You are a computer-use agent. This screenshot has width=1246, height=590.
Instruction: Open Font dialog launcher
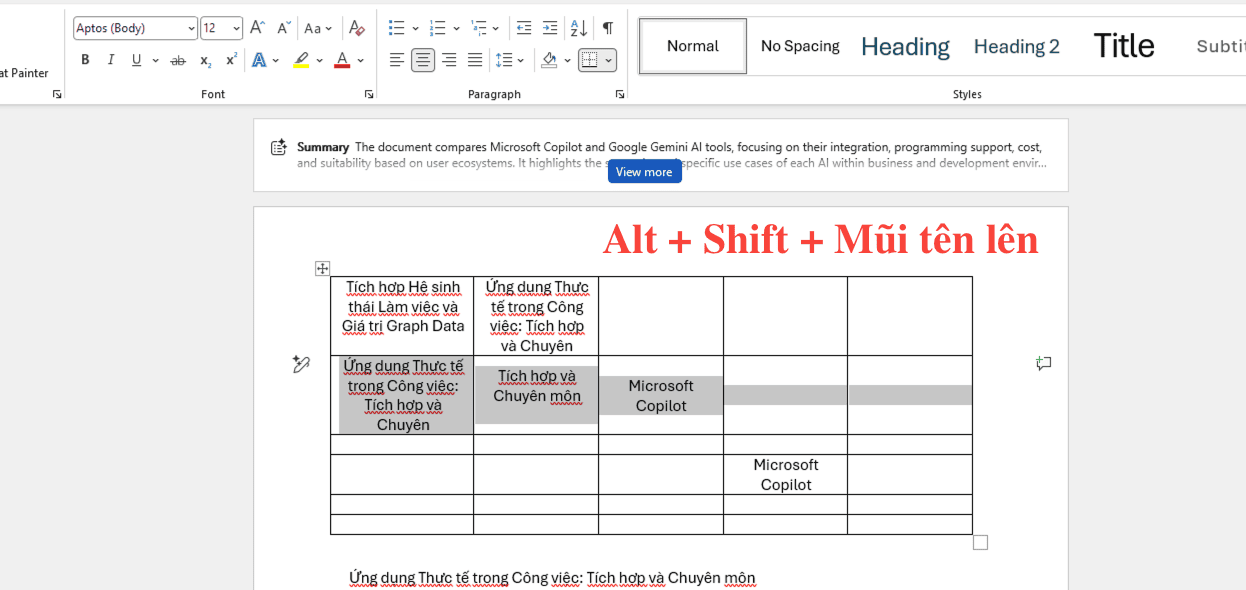point(369,94)
